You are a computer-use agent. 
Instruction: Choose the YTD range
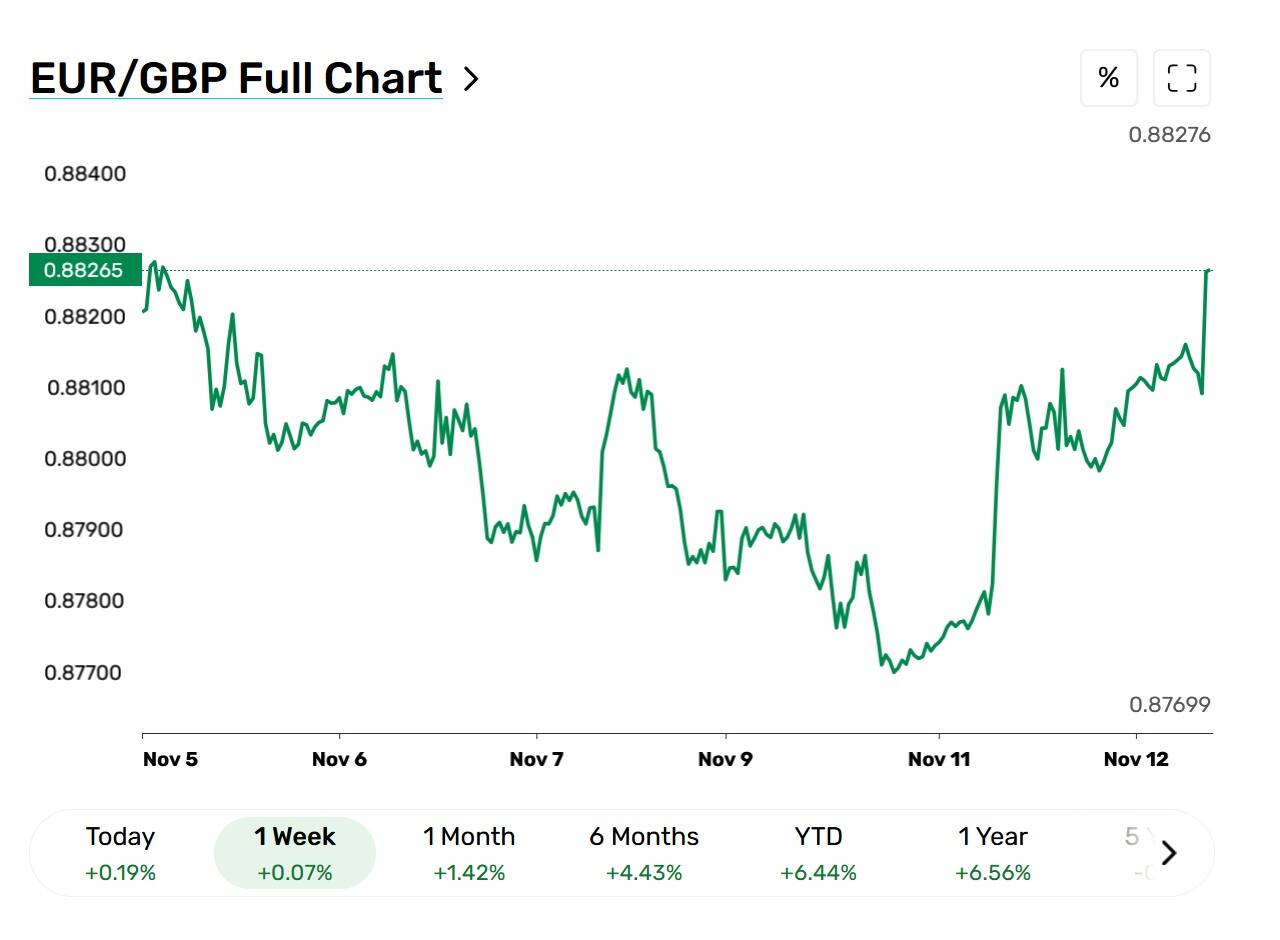[x=818, y=853]
